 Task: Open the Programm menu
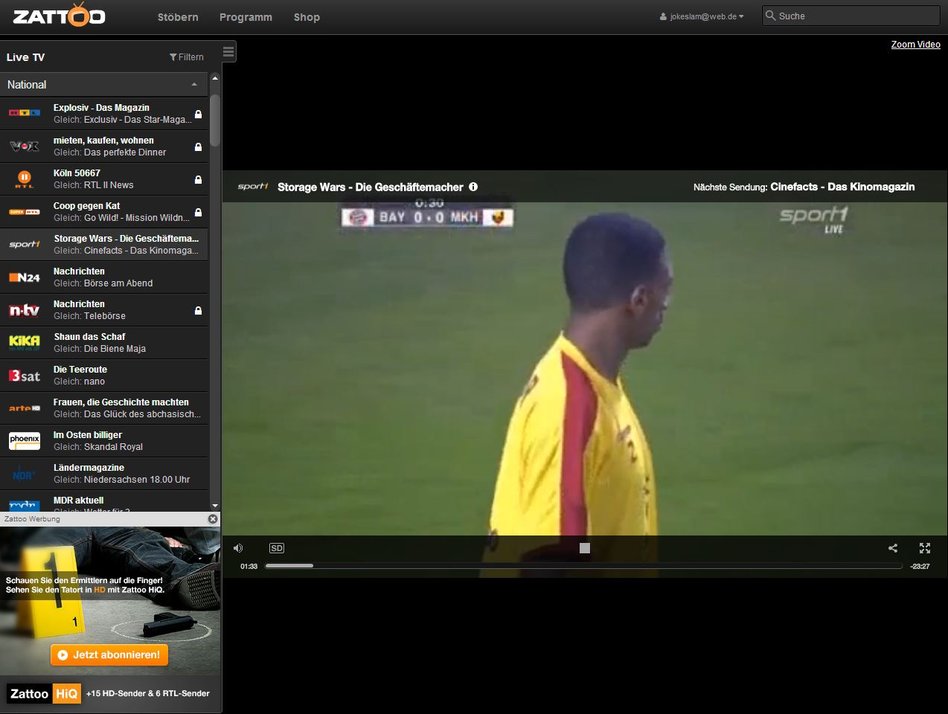point(245,17)
